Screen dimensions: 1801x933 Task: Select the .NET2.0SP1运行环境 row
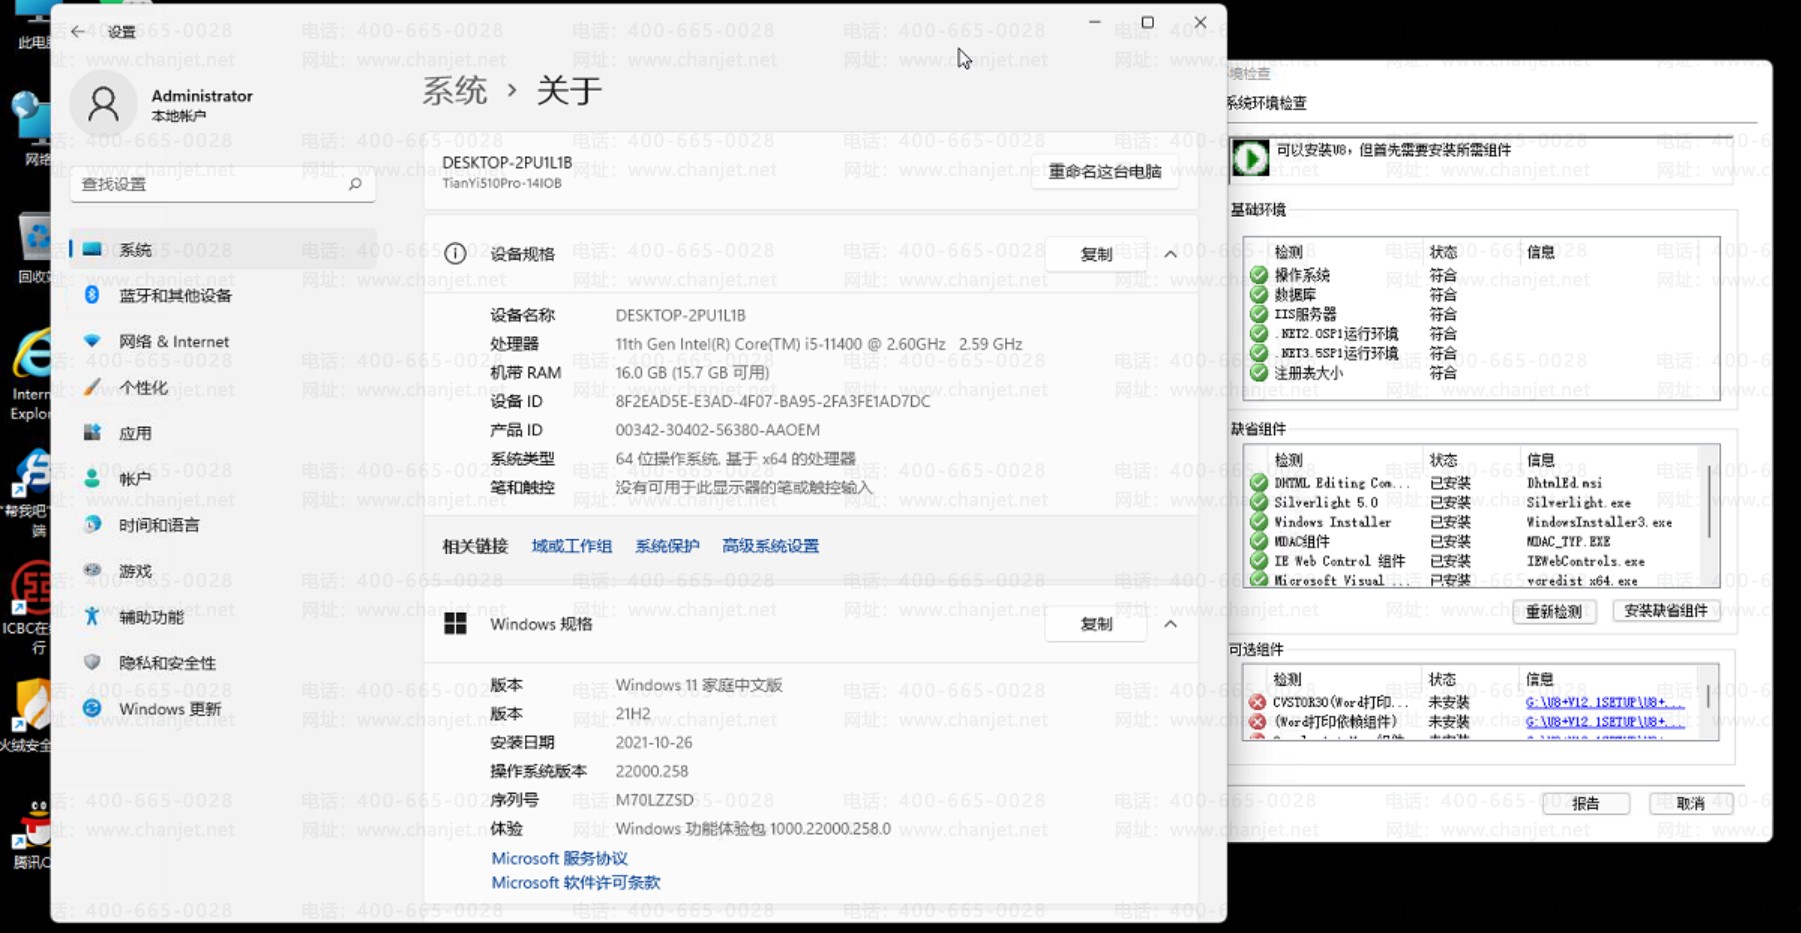(1472, 334)
